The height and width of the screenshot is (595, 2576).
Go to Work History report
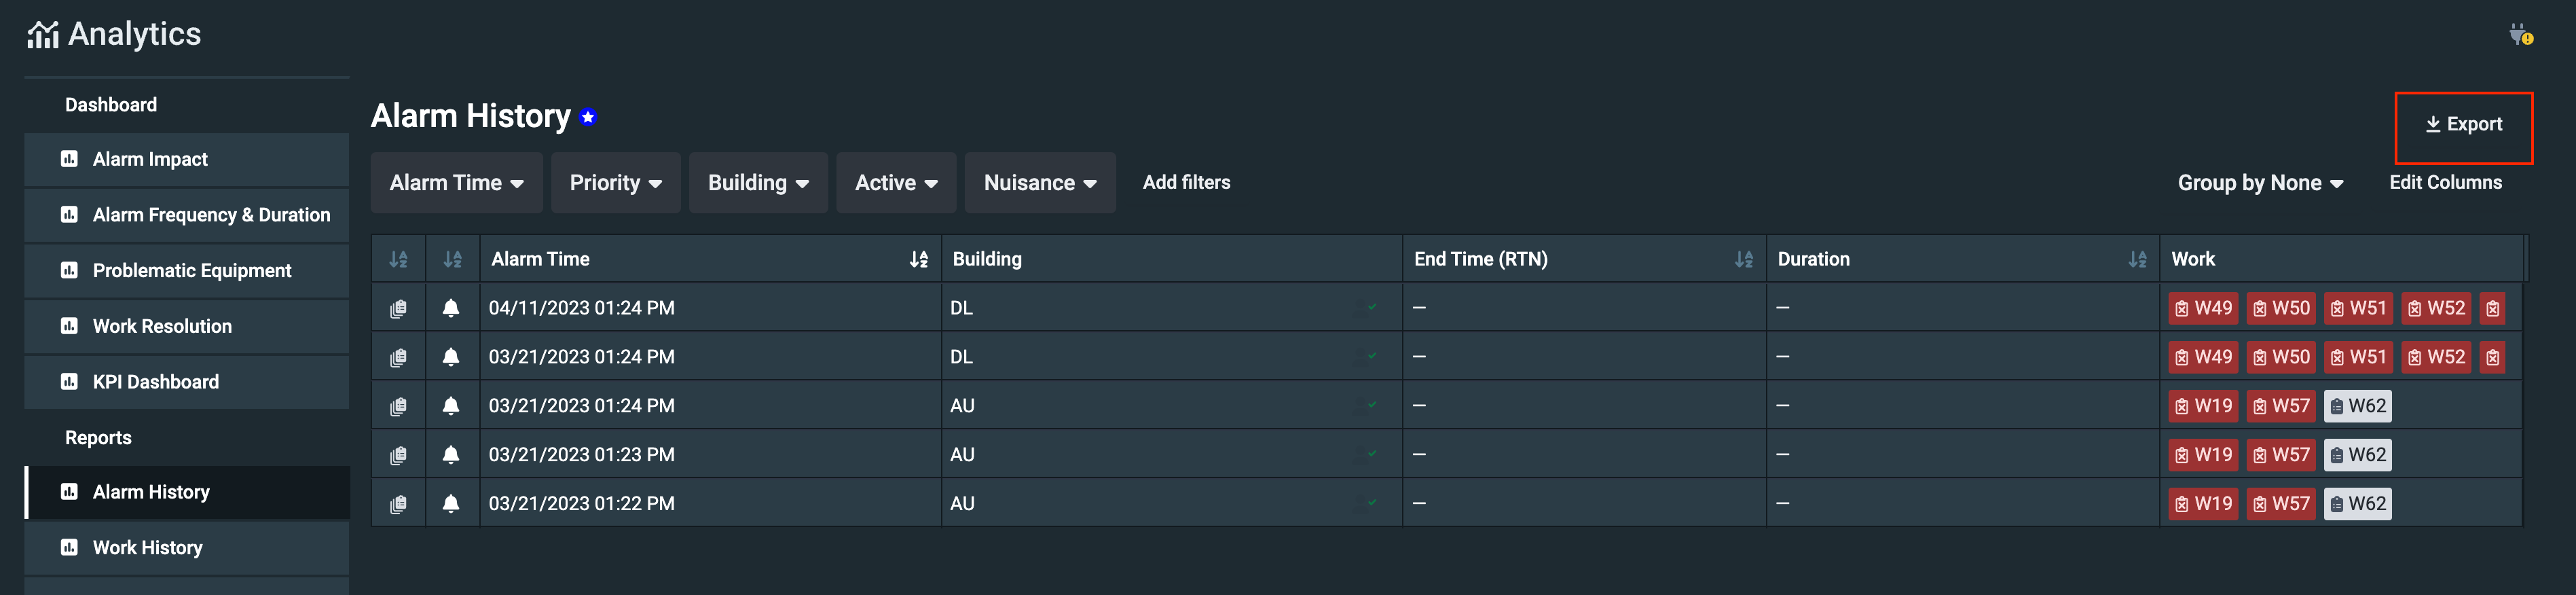point(147,547)
